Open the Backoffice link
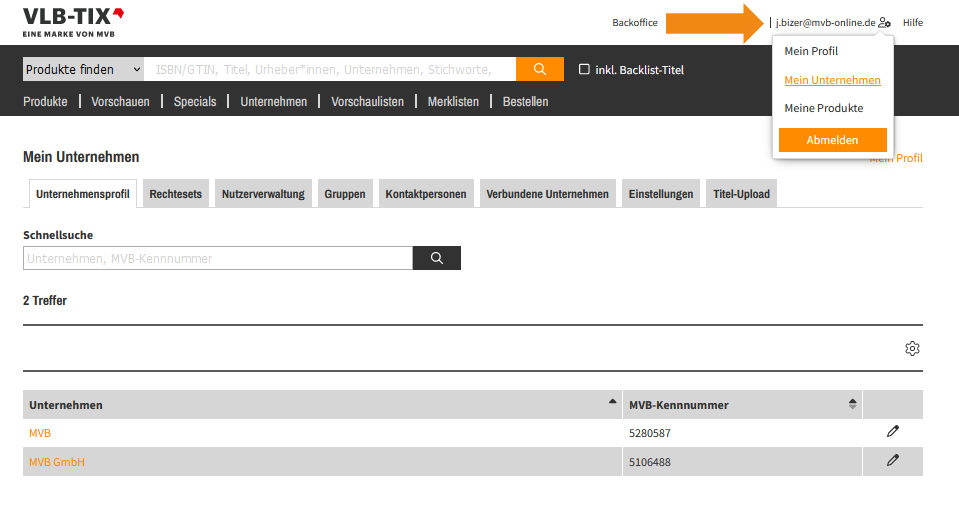 pyautogui.click(x=635, y=23)
